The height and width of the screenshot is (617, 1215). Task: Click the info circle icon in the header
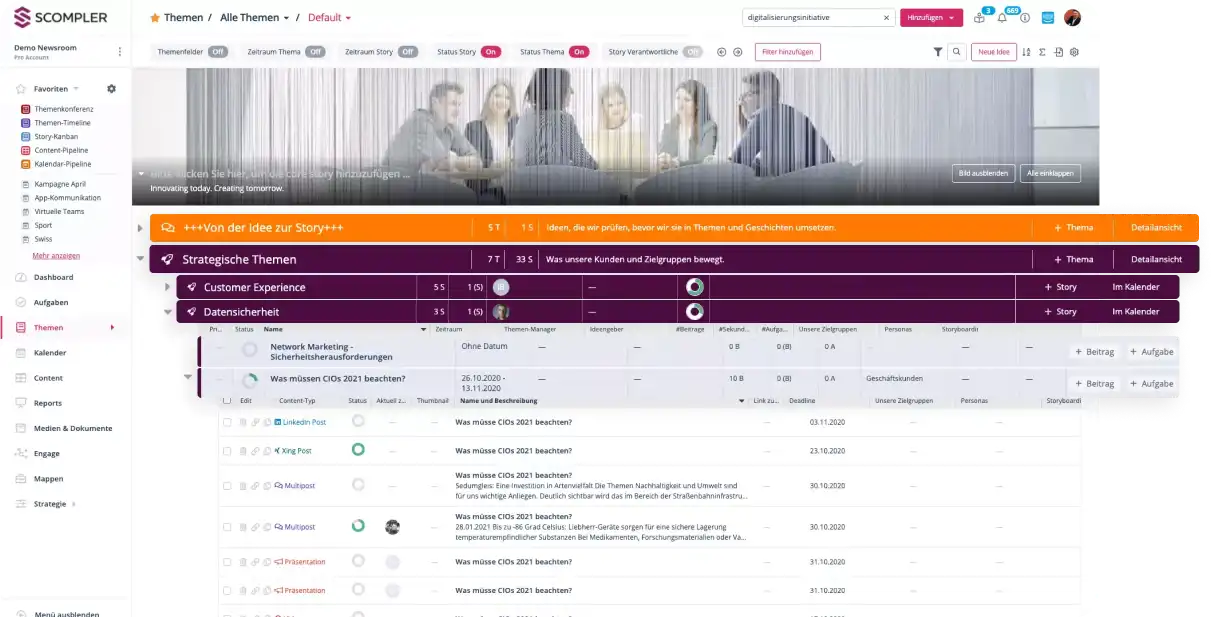pyautogui.click(x=1025, y=18)
